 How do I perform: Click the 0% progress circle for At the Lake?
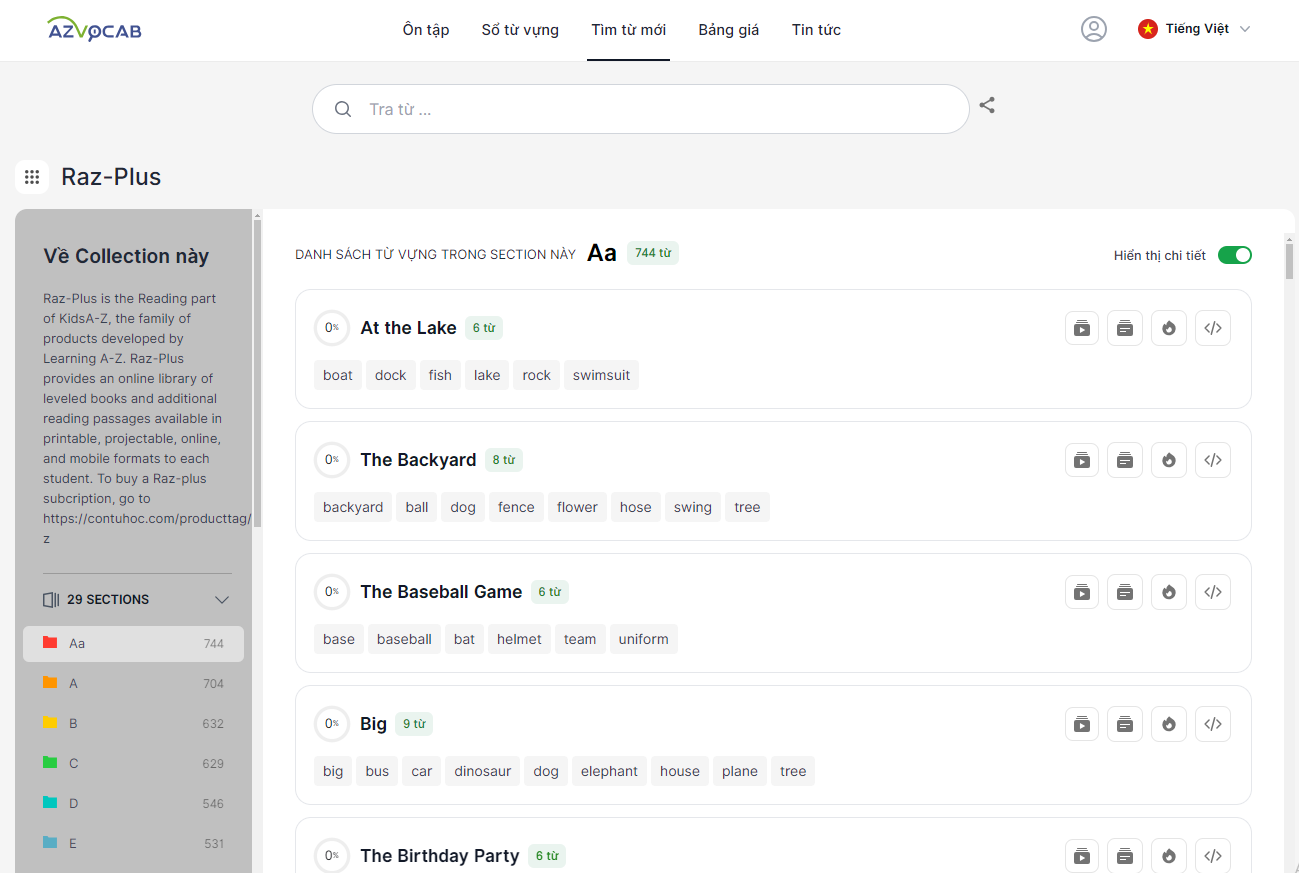[x=332, y=328]
